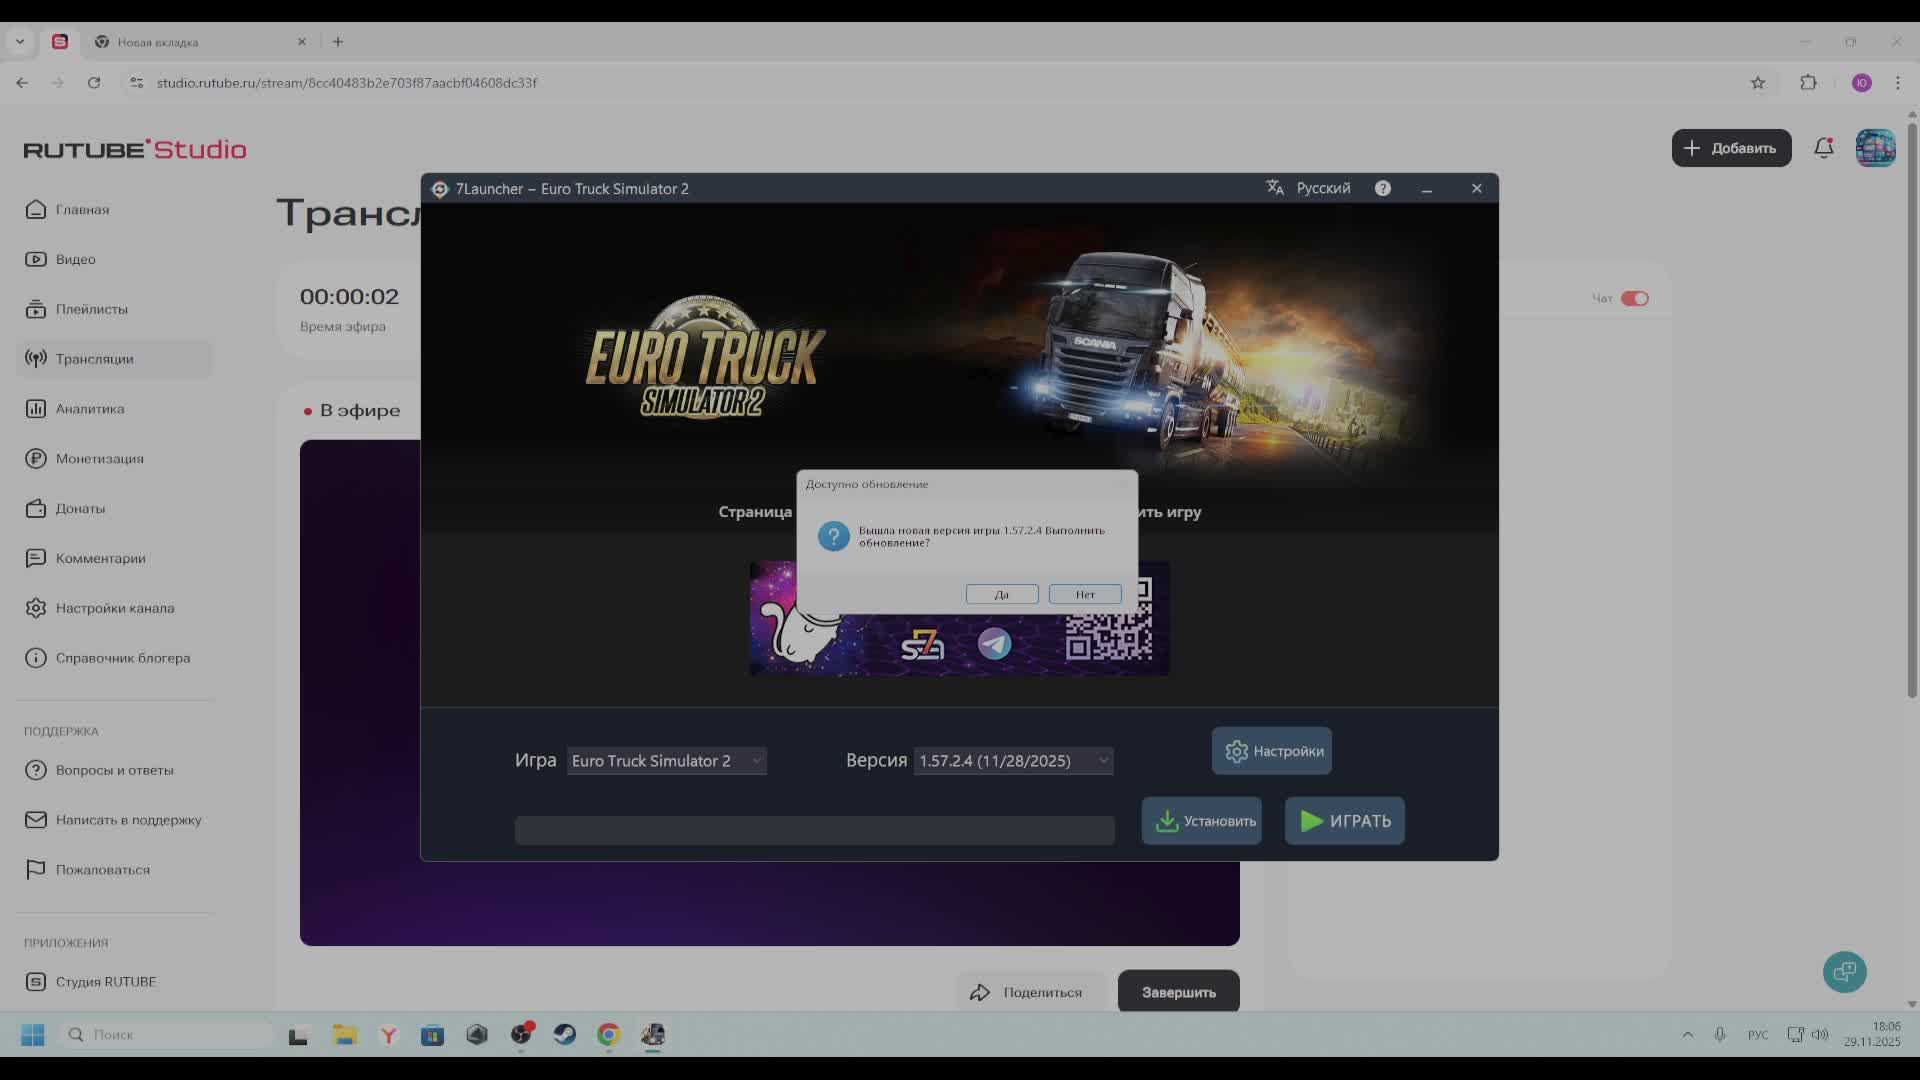
Task: Open Steam from the taskbar
Action: click(565, 1035)
